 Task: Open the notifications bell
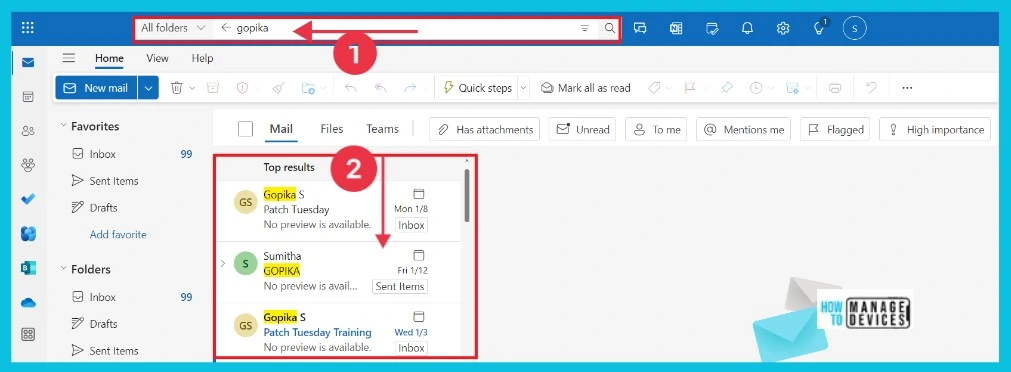(747, 28)
